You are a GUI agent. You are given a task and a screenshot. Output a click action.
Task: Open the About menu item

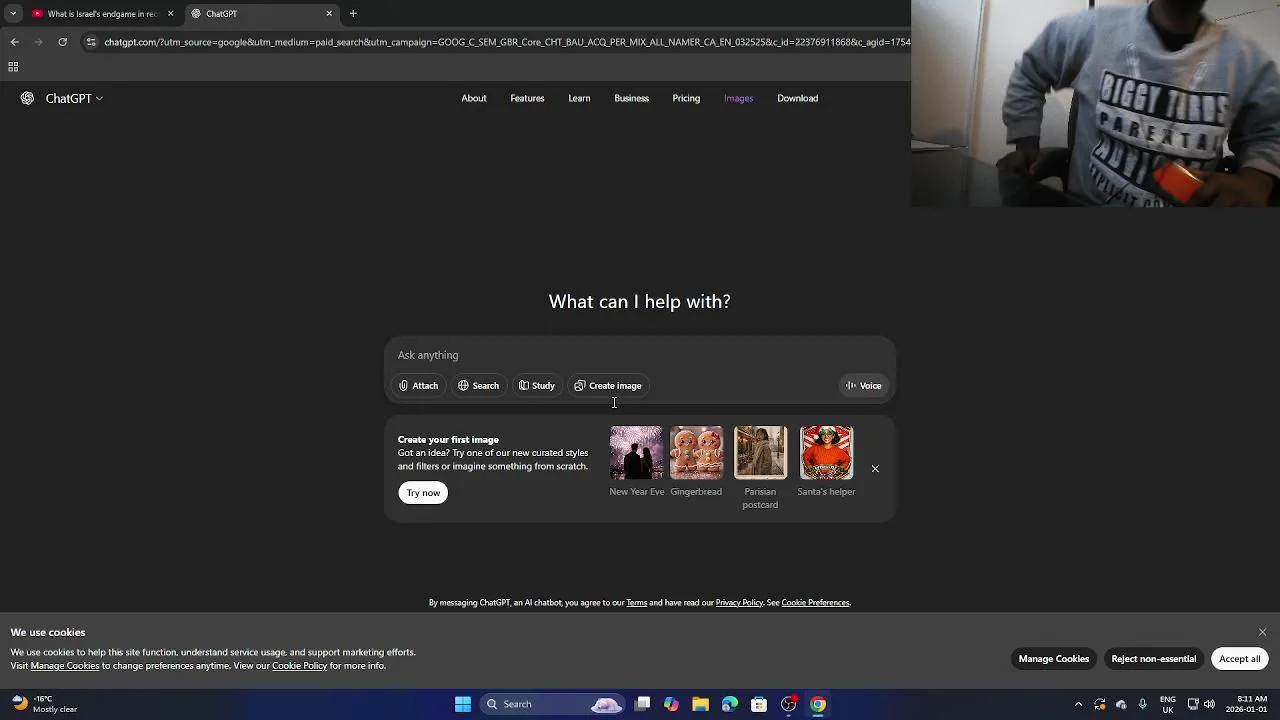[474, 98]
